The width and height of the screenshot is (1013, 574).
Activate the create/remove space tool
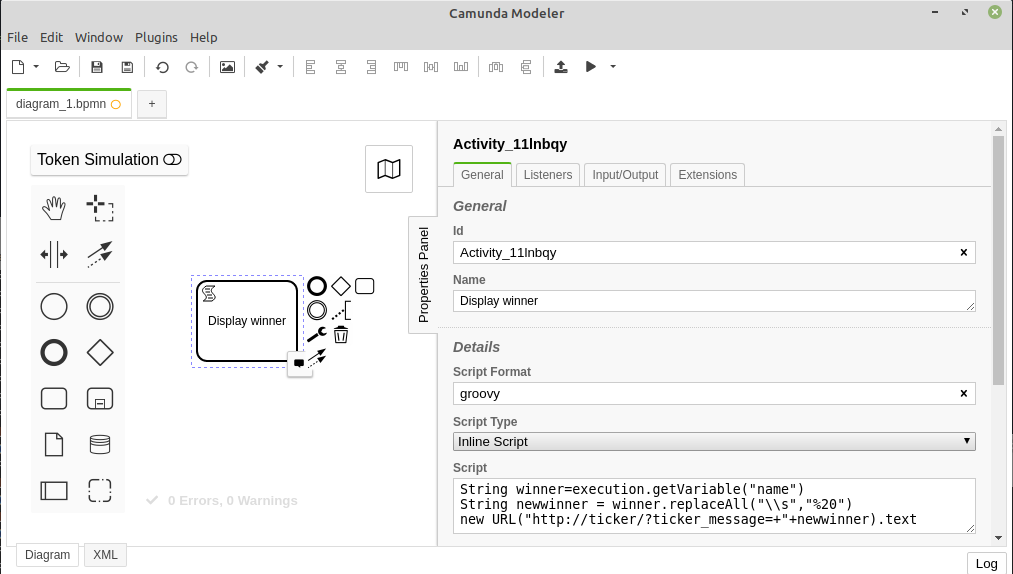tap(54, 254)
